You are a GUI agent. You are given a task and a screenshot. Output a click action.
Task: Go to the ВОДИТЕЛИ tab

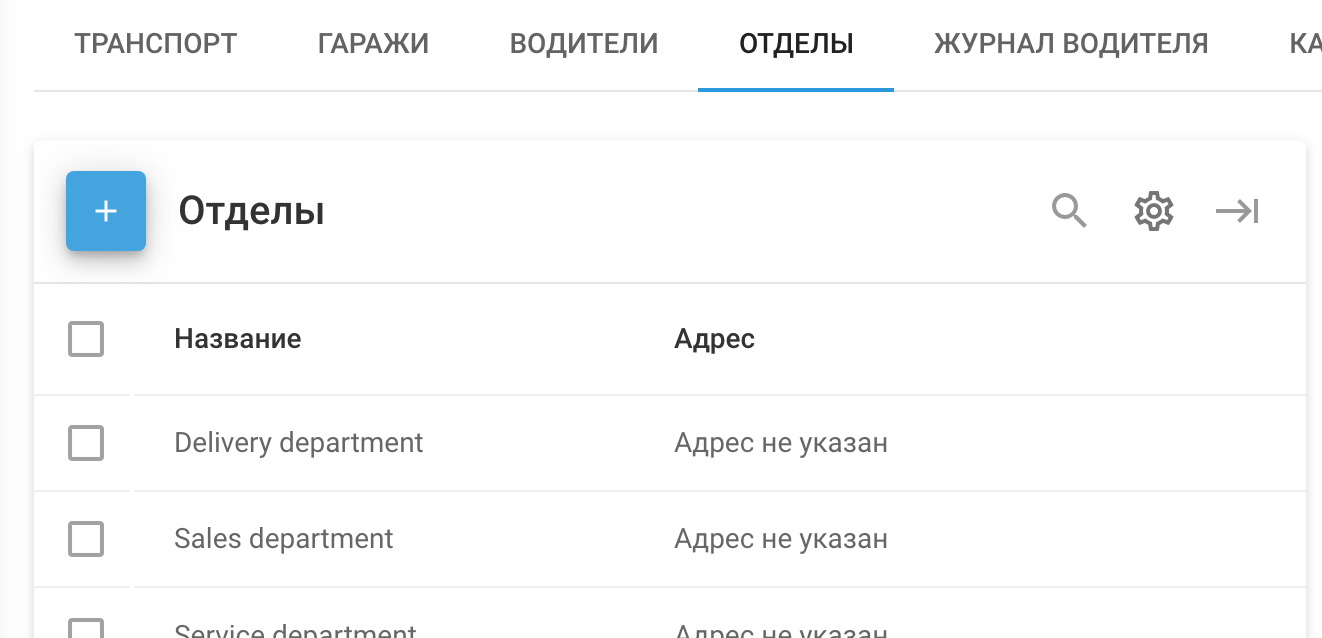coord(584,44)
